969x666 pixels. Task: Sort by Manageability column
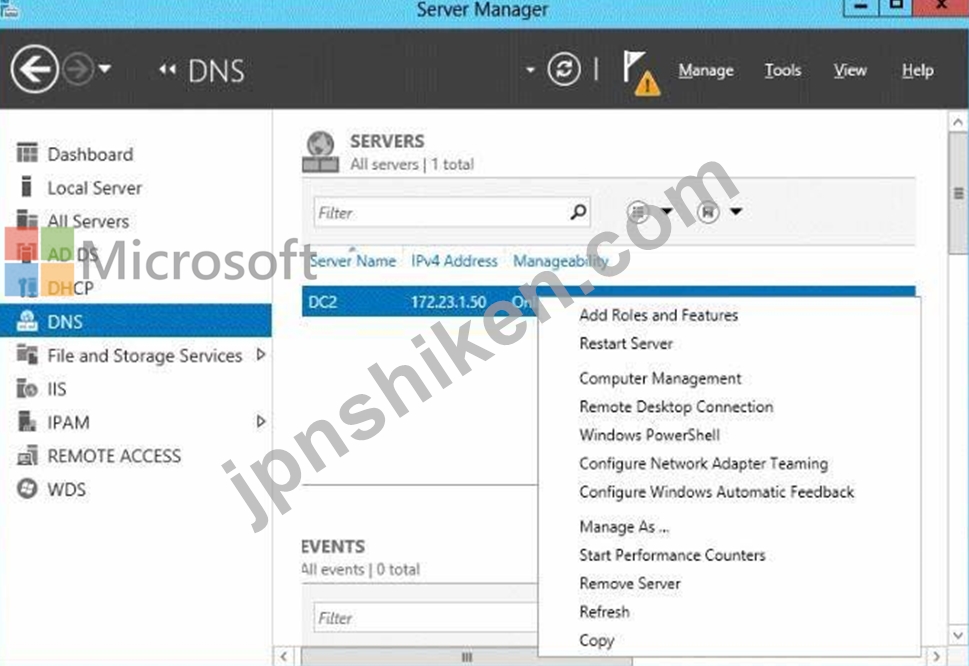click(x=561, y=261)
